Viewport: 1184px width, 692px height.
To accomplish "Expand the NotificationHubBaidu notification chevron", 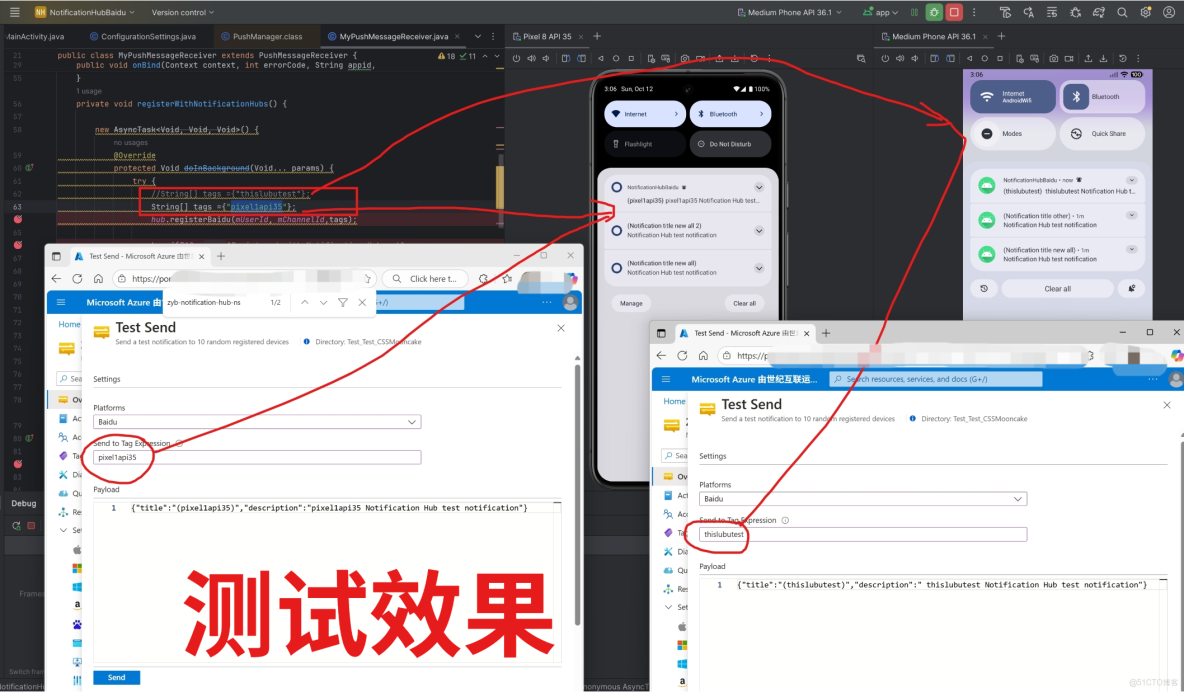I will 759,188.
